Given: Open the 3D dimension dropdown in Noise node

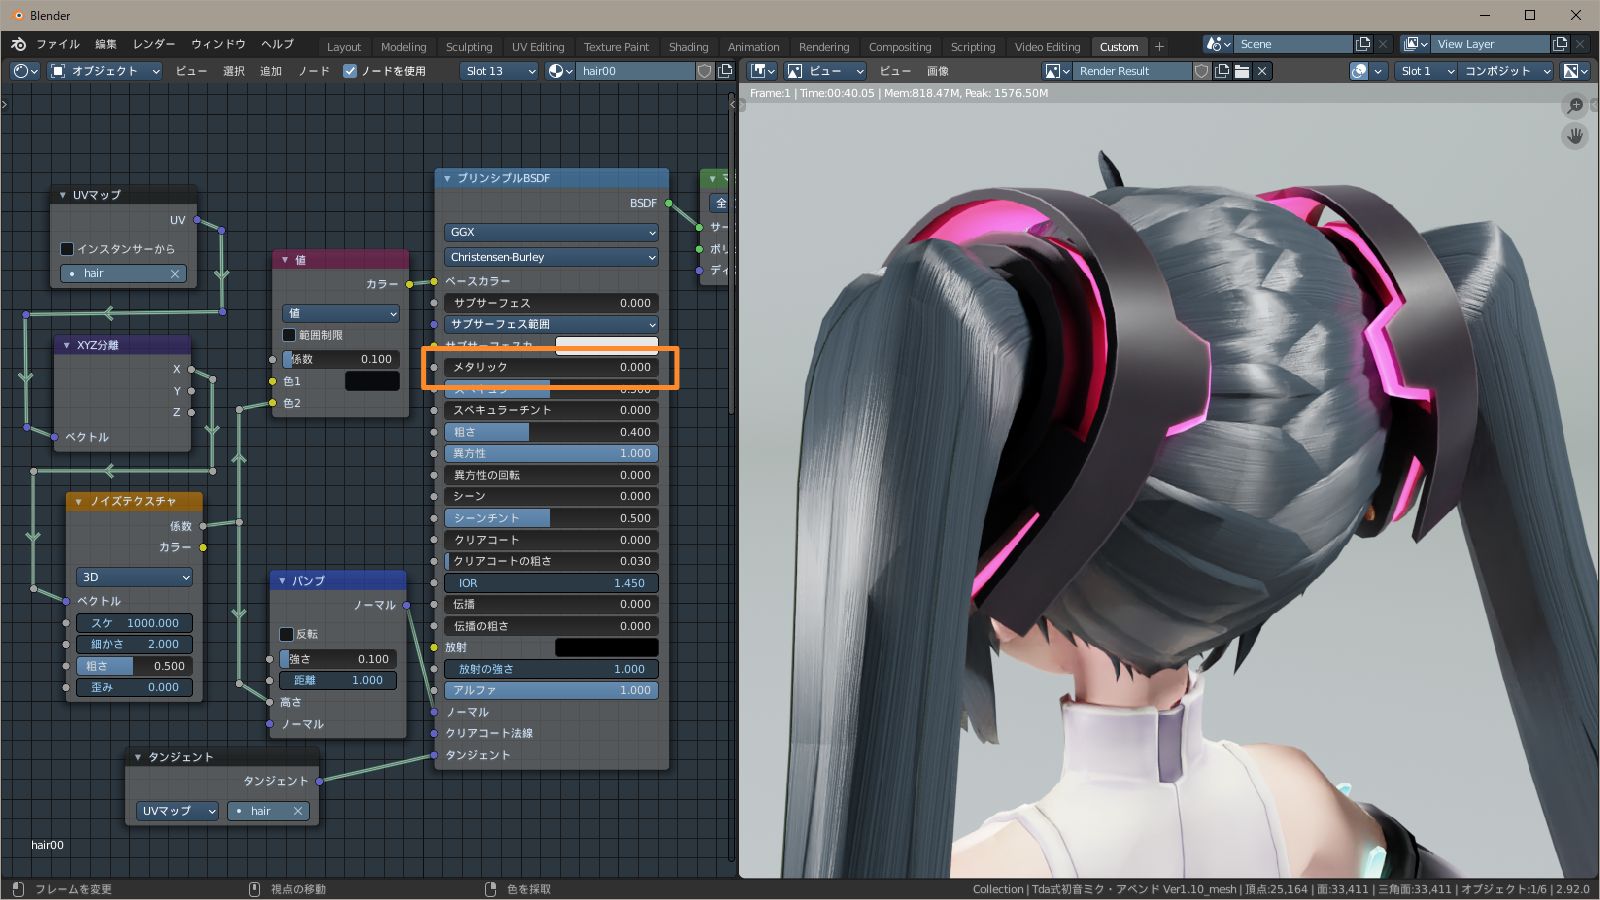Looking at the screenshot, I should (134, 577).
